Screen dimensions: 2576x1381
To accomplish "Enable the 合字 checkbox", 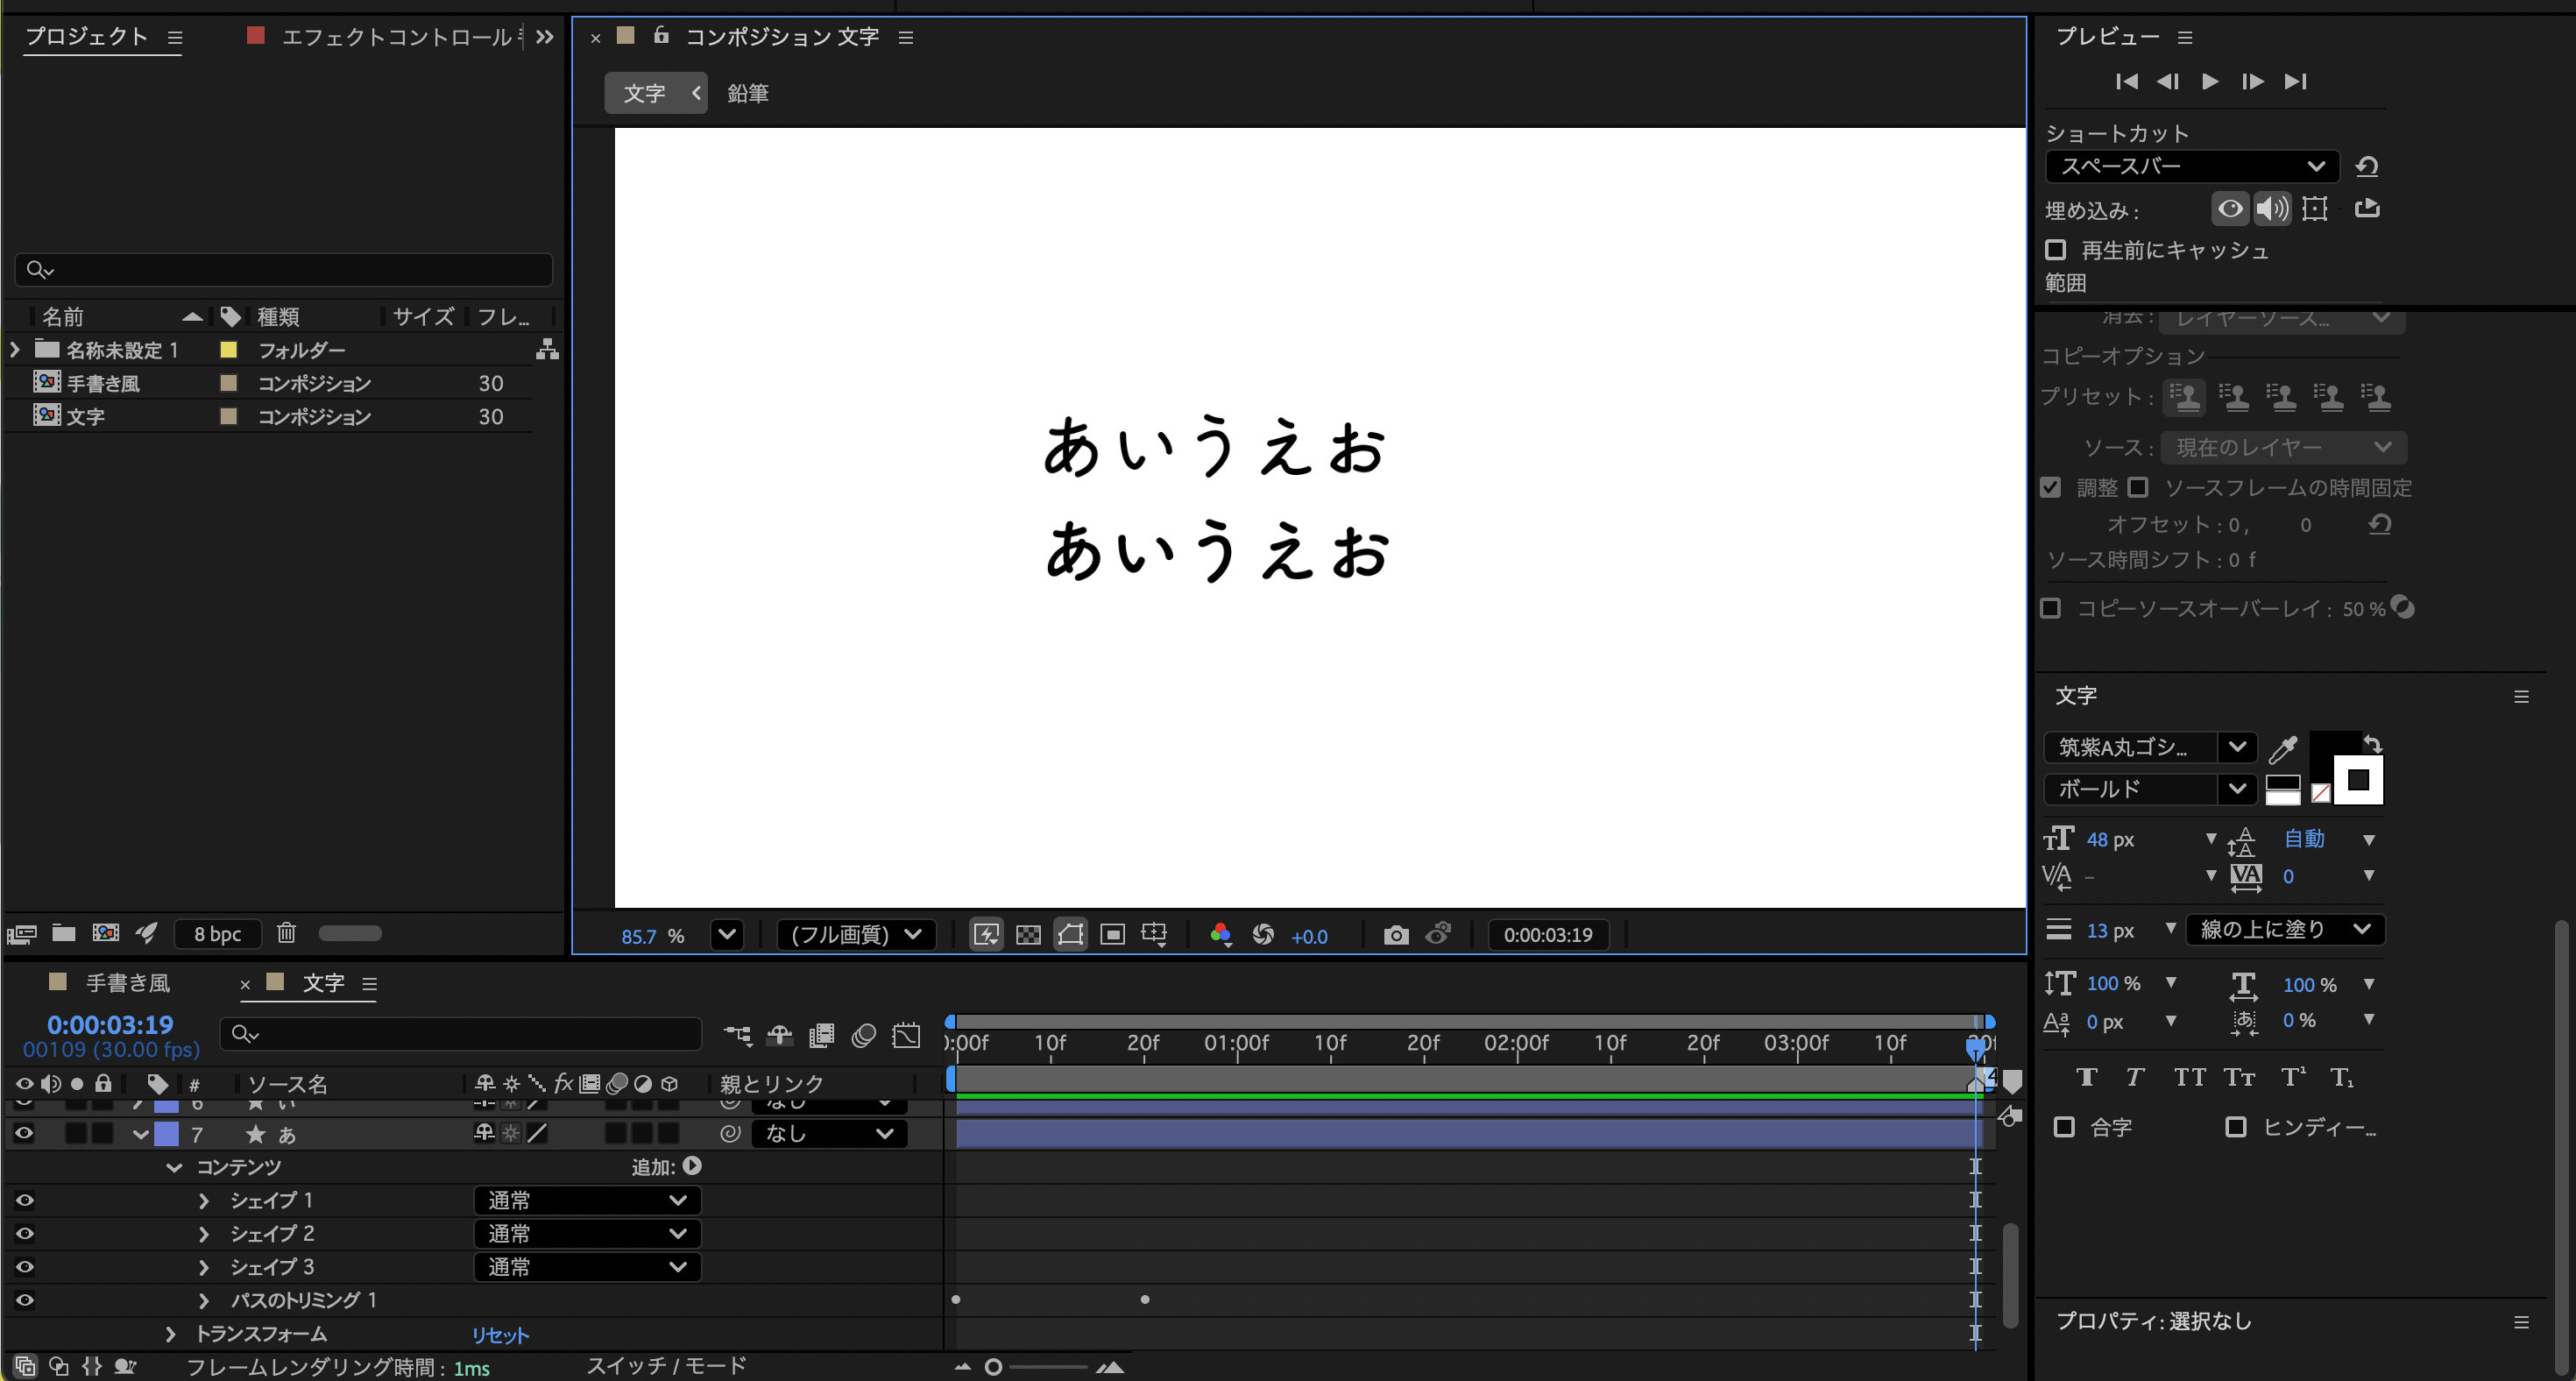I will (2064, 1127).
